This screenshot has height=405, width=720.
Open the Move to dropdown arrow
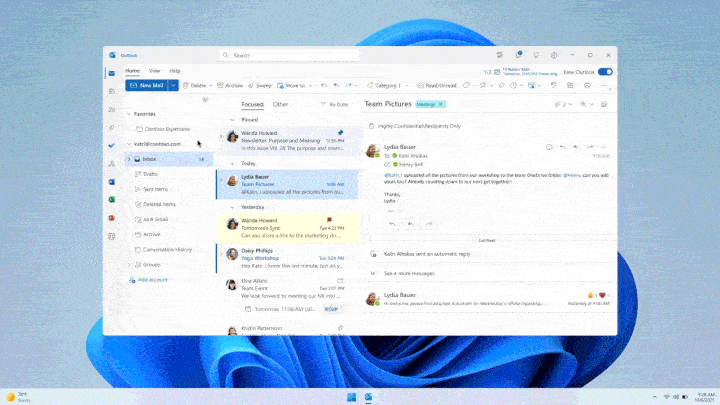[310, 85]
